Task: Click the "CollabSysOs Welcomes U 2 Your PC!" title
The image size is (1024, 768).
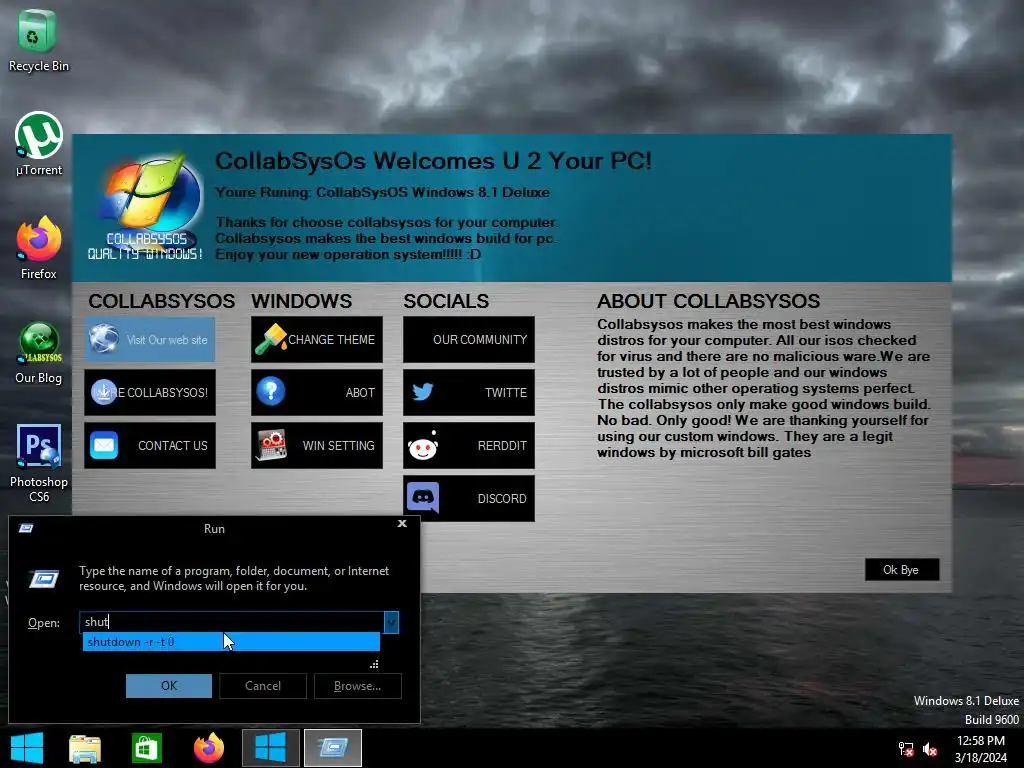Action: pyautogui.click(x=433, y=161)
